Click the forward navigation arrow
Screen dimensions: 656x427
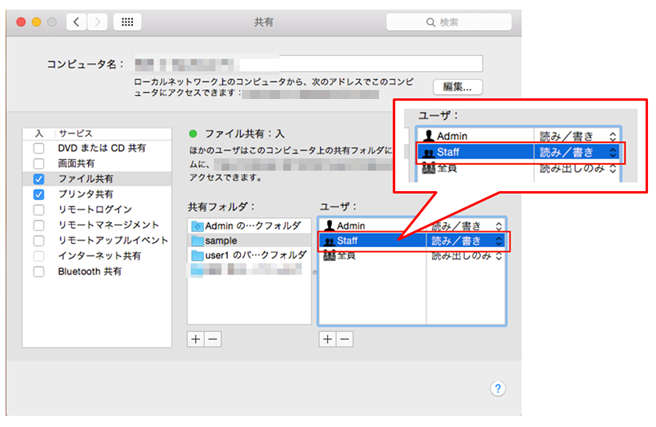(100, 21)
